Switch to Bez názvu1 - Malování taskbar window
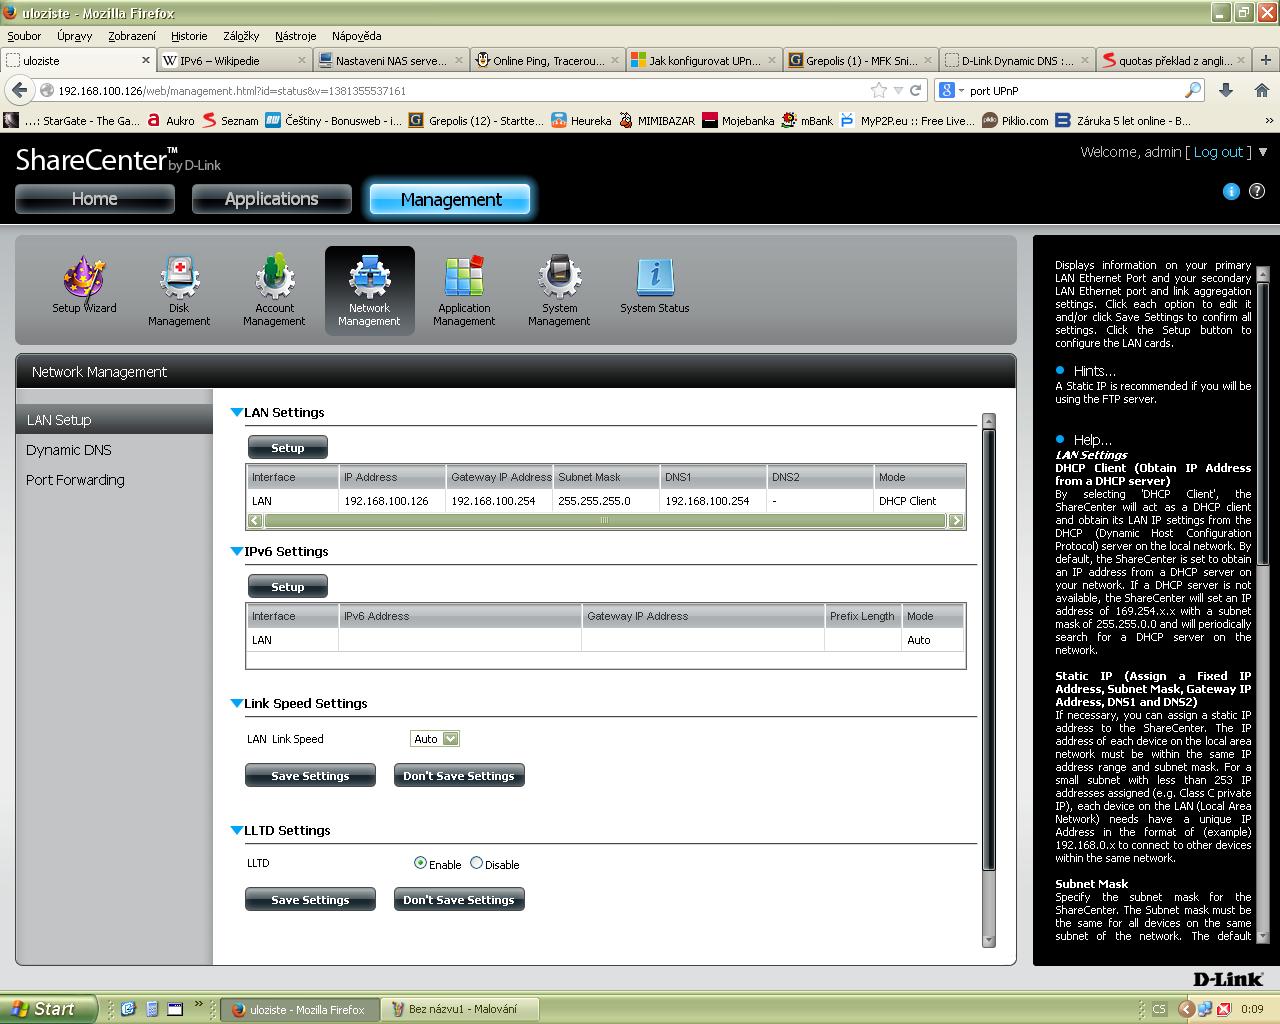Viewport: 1280px width, 1024px height. point(462,1009)
